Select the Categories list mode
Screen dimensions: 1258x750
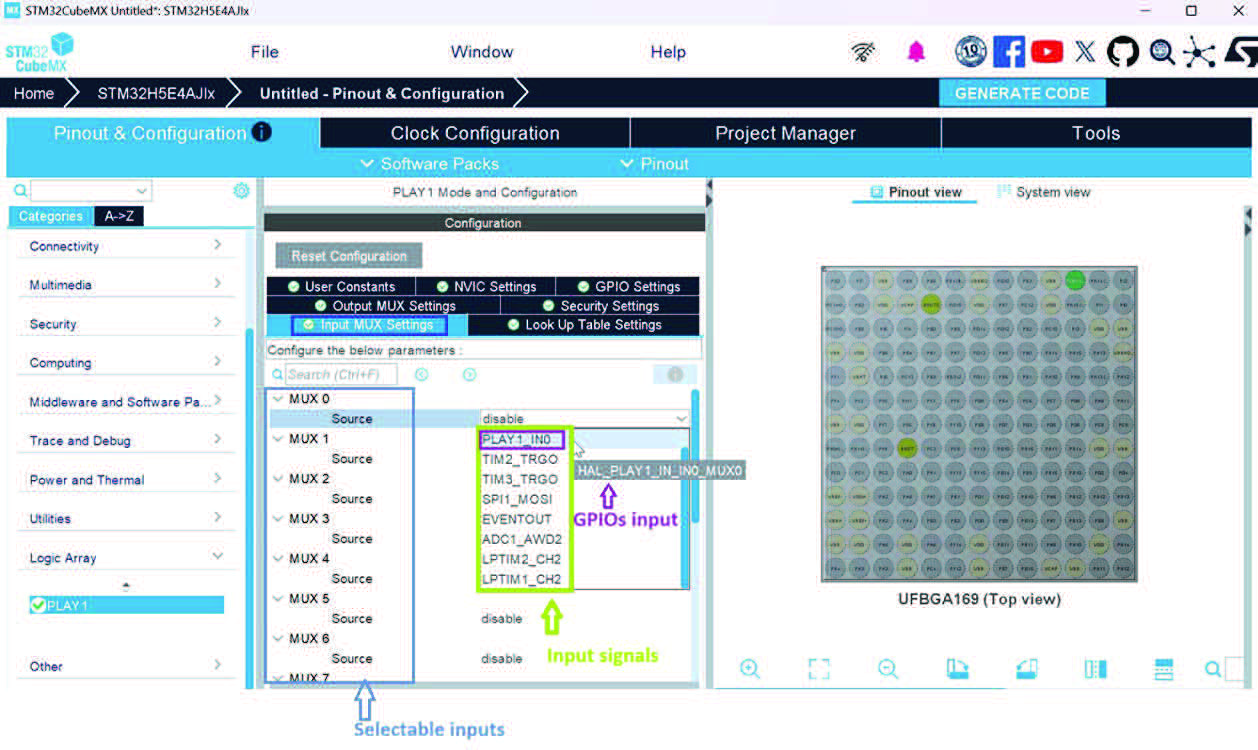50,216
